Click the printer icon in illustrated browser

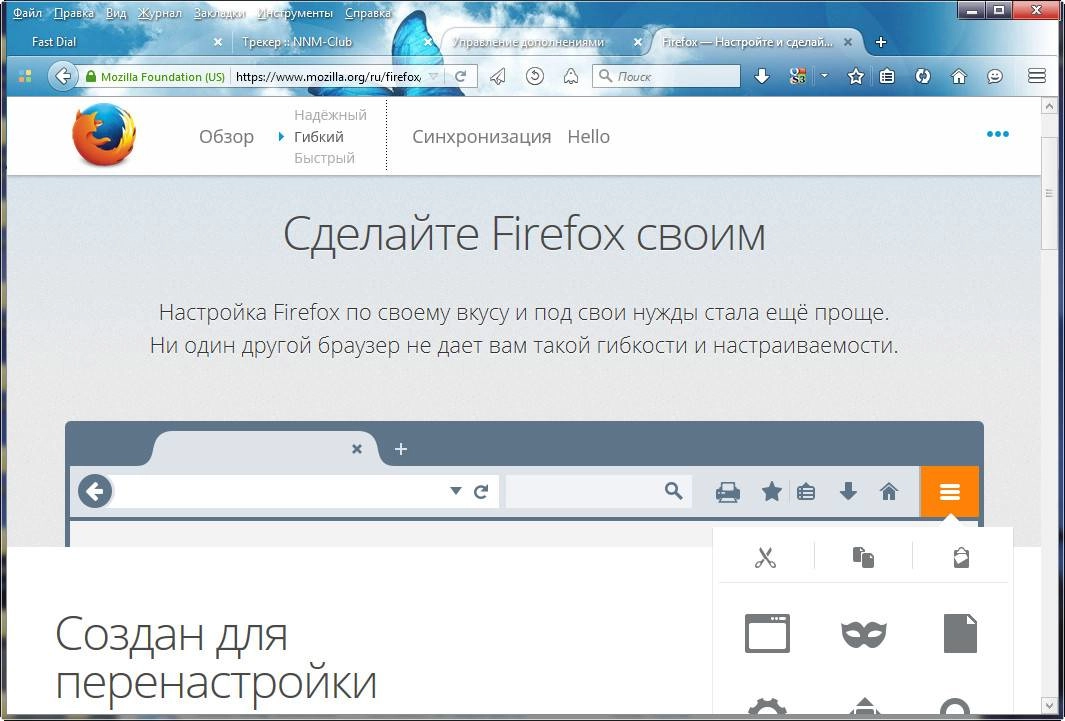click(727, 492)
